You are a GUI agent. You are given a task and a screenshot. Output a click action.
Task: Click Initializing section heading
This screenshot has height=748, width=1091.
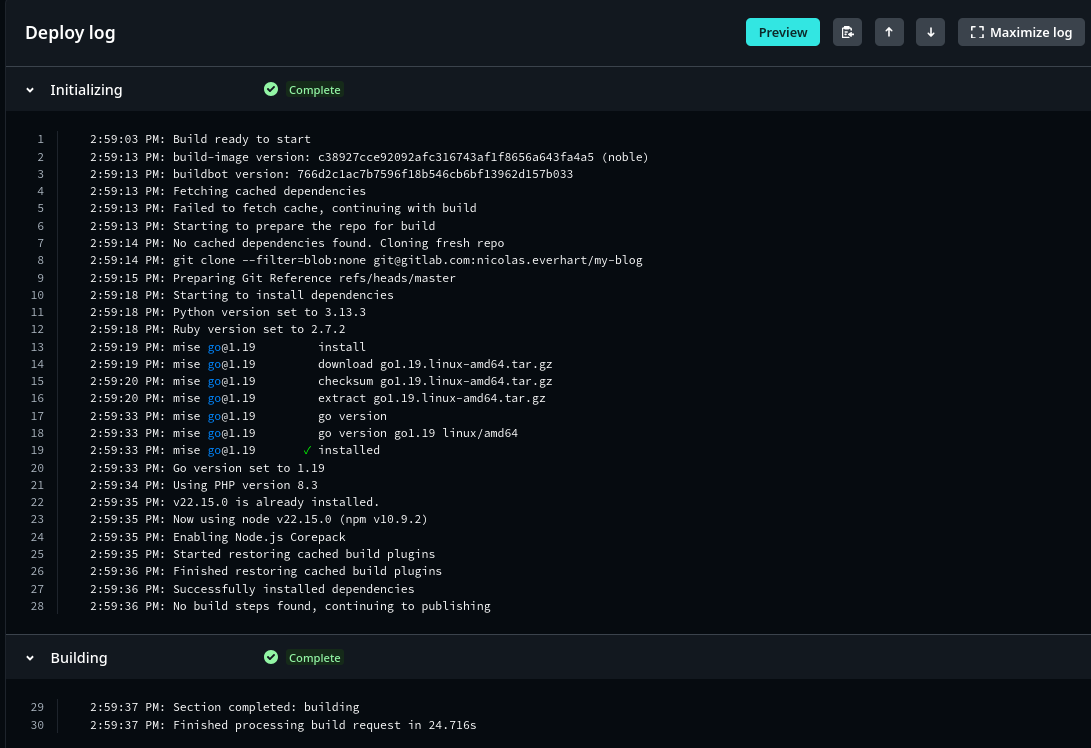(86, 90)
